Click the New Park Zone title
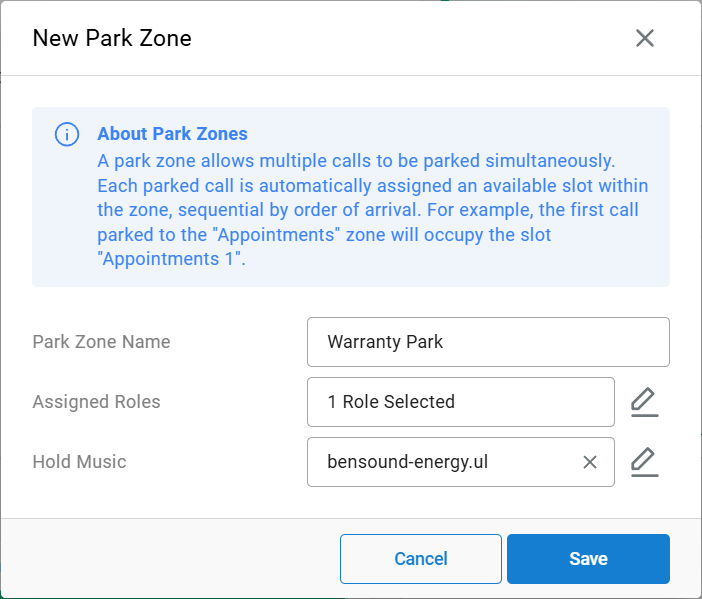This screenshot has height=599, width=702. tap(112, 38)
